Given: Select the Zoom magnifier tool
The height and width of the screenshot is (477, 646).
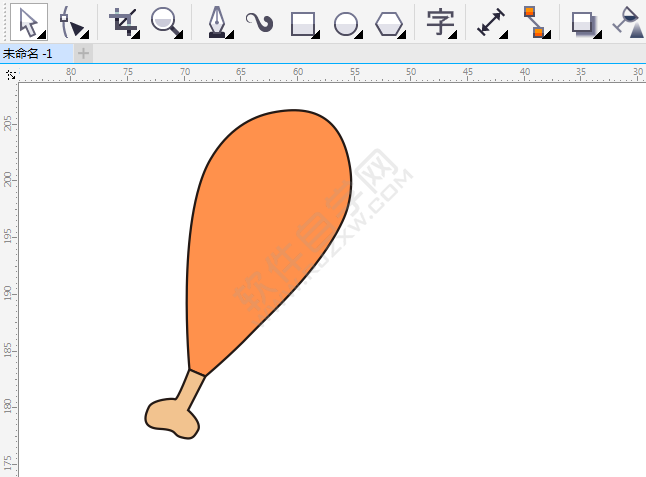Looking at the screenshot, I should tap(166, 23).
